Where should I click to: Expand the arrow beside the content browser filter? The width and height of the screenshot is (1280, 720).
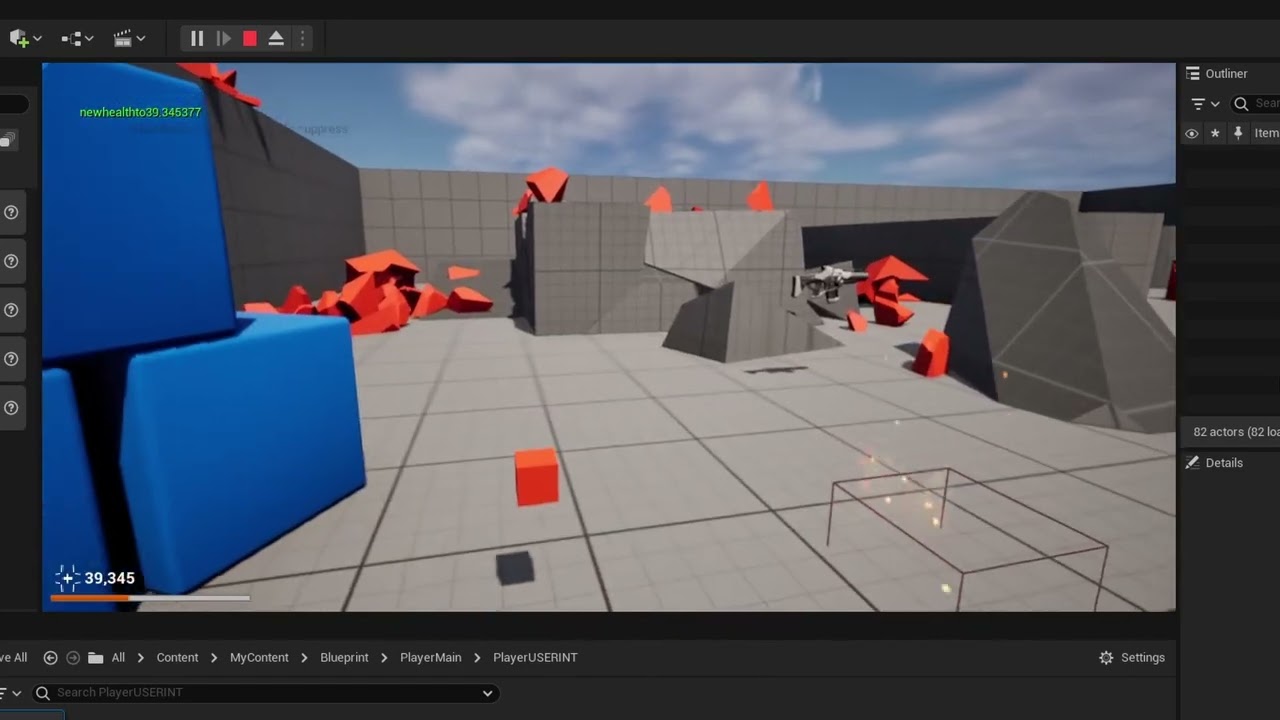click(16, 692)
